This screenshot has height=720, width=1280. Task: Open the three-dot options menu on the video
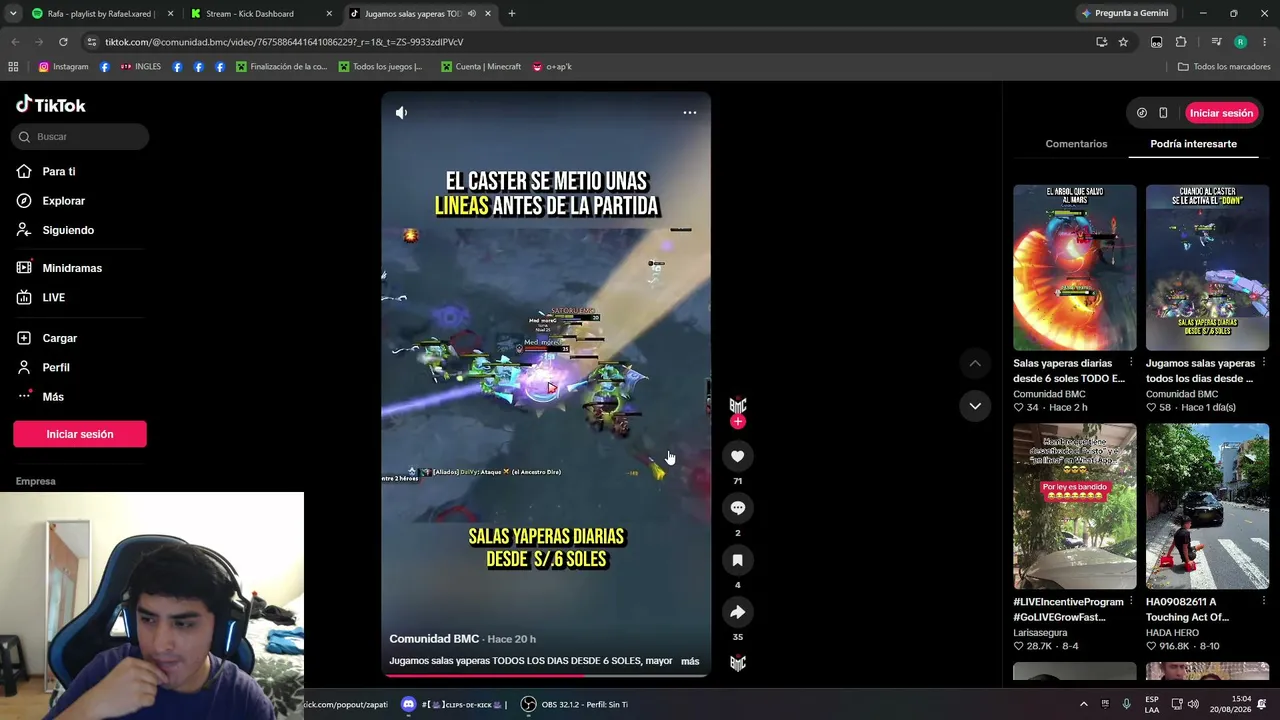[690, 113]
